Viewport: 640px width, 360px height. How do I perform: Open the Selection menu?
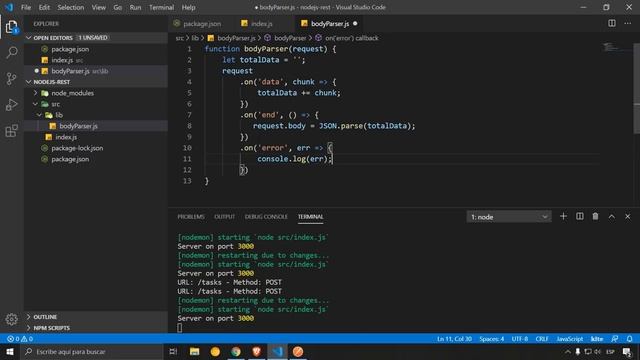click(x=71, y=7)
